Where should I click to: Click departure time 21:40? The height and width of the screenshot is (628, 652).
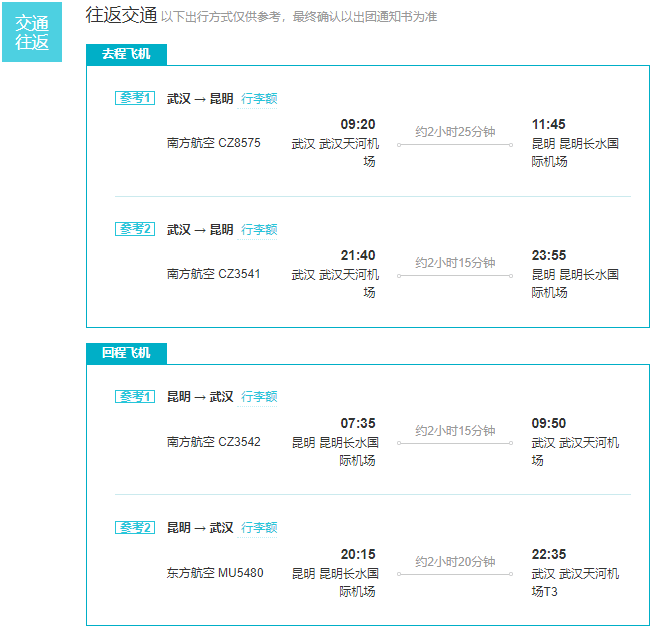(x=358, y=255)
